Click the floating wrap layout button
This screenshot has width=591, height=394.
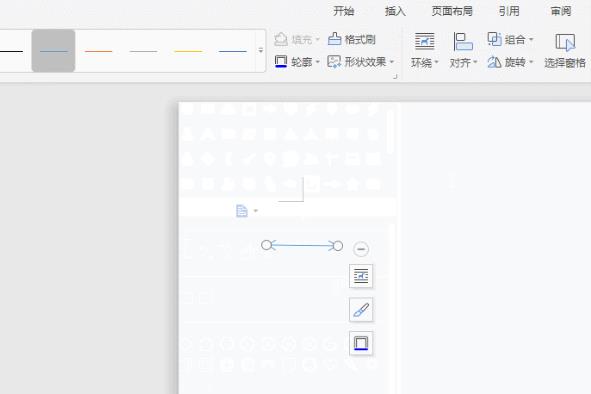pos(361,276)
